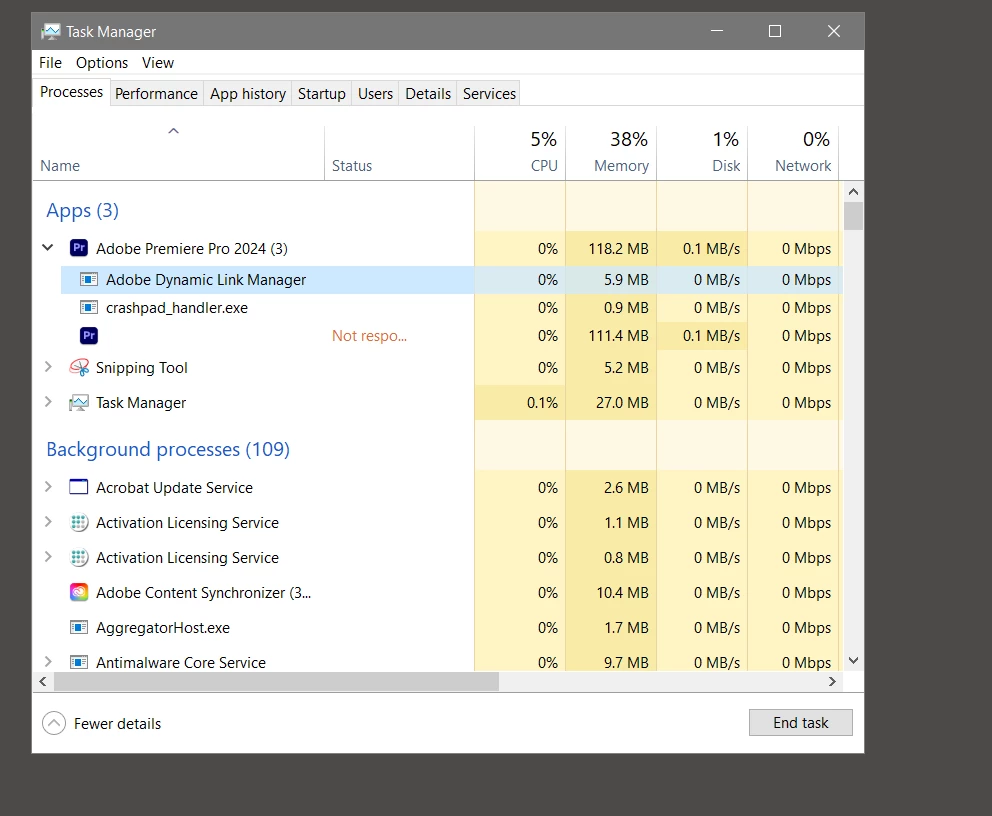This screenshot has width=992, height=816.
Task: Collapse the Adobe Premiere Pro 2024 group
Action: 48,247
